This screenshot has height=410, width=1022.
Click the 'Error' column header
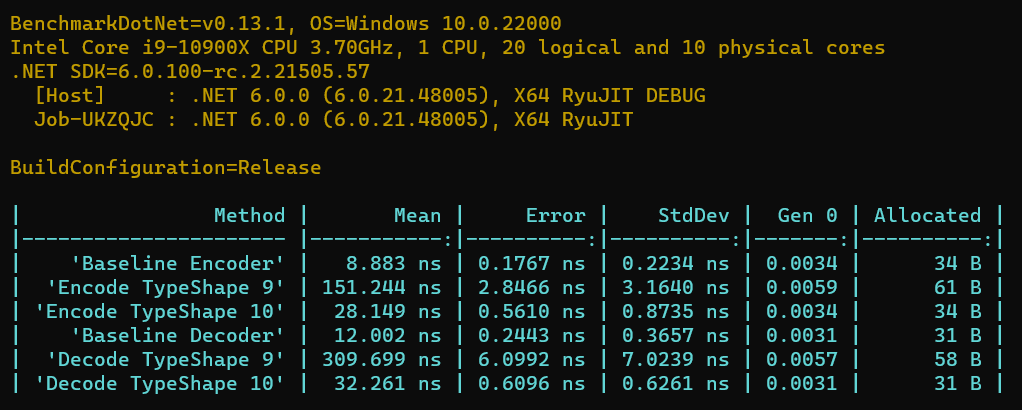[x=556, y=215]
